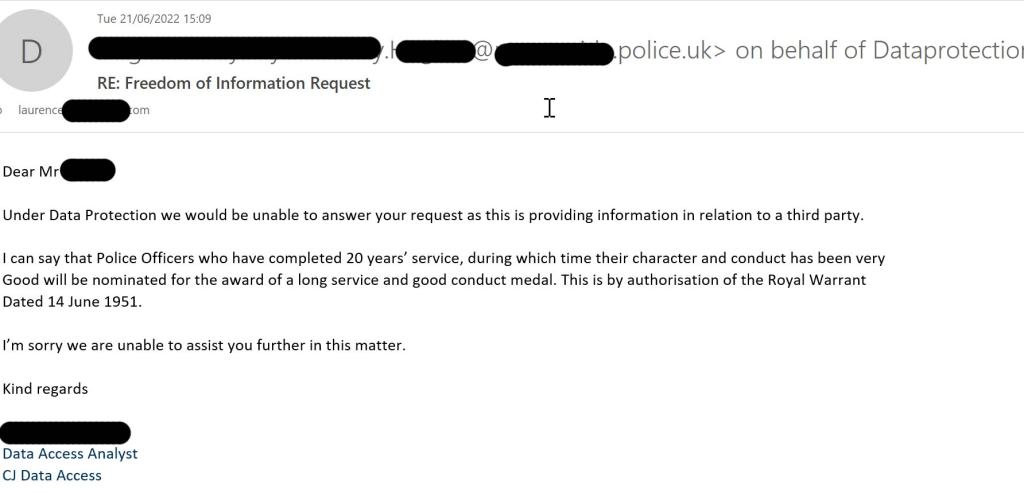Click the redacted surname after 'Dear Mr'
1024x493 pixels.
(88, 171)
